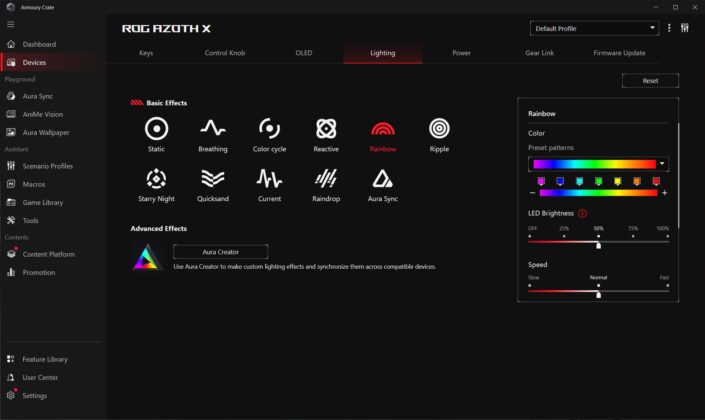Click the lighting panel vertical scrollbar
Screen dimensions: 705x420
pyautogui.click(x=678, y=175)
